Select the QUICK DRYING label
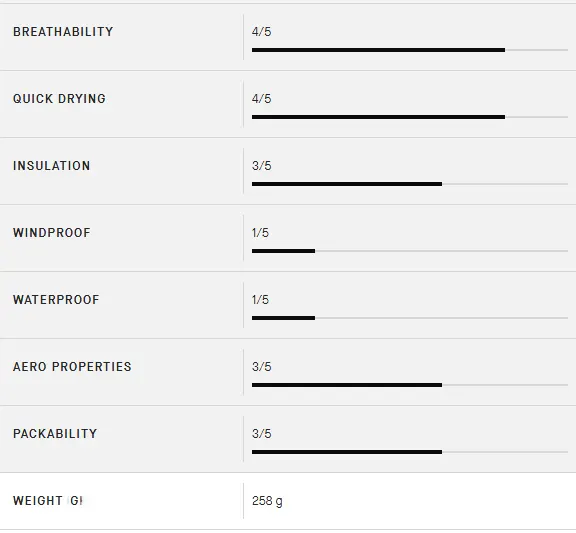The height and width of the screenshot is (533, 576). [59, 99]
